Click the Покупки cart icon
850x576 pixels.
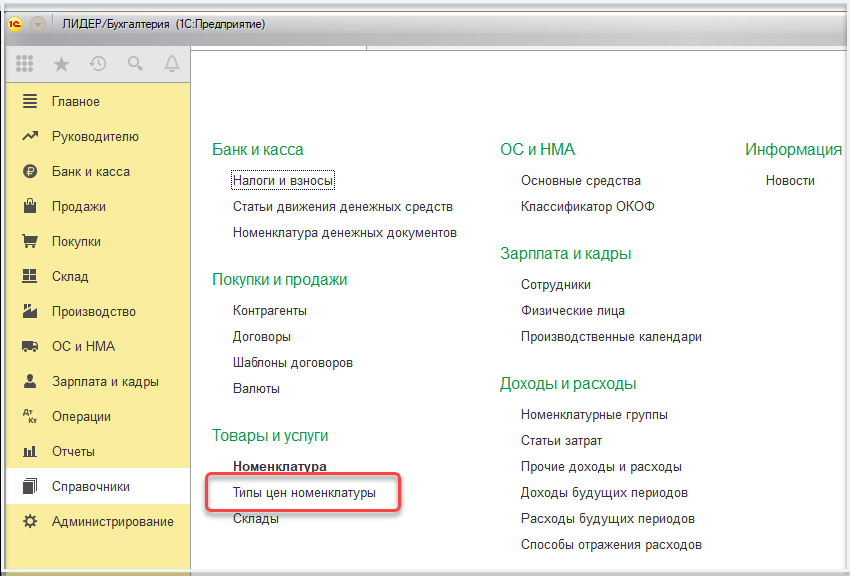(x=30, y=241)
